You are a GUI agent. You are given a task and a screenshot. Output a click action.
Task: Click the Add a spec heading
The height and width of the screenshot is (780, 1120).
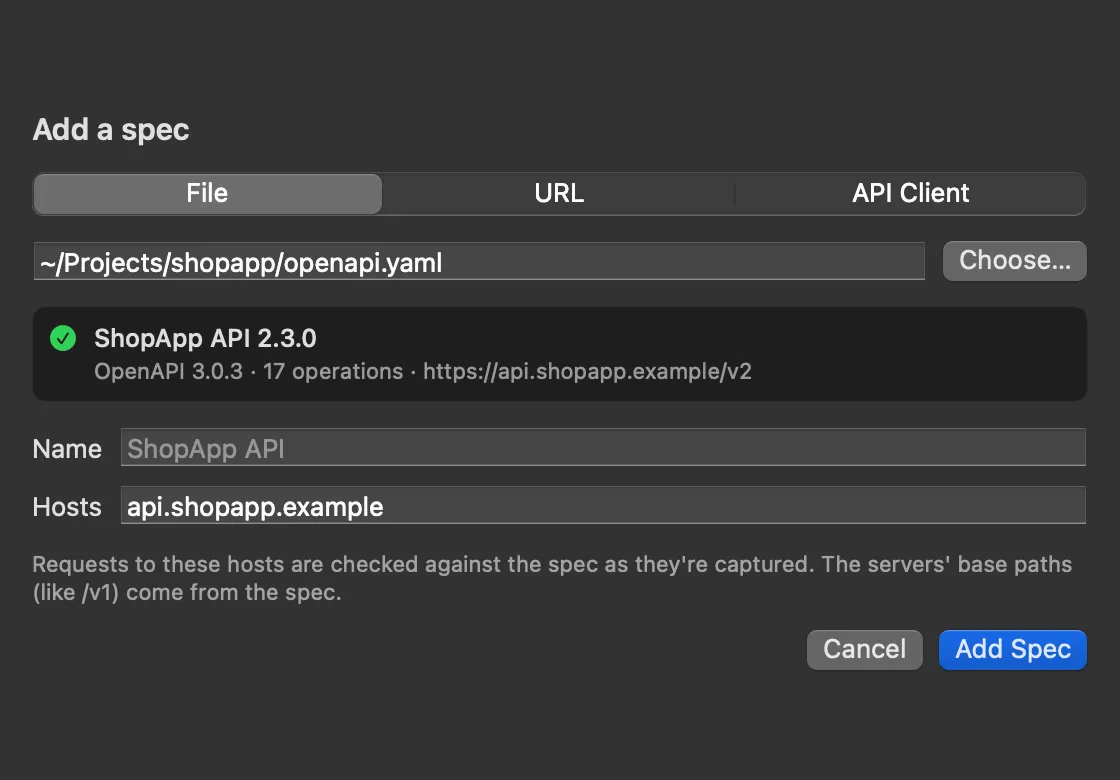111,130
